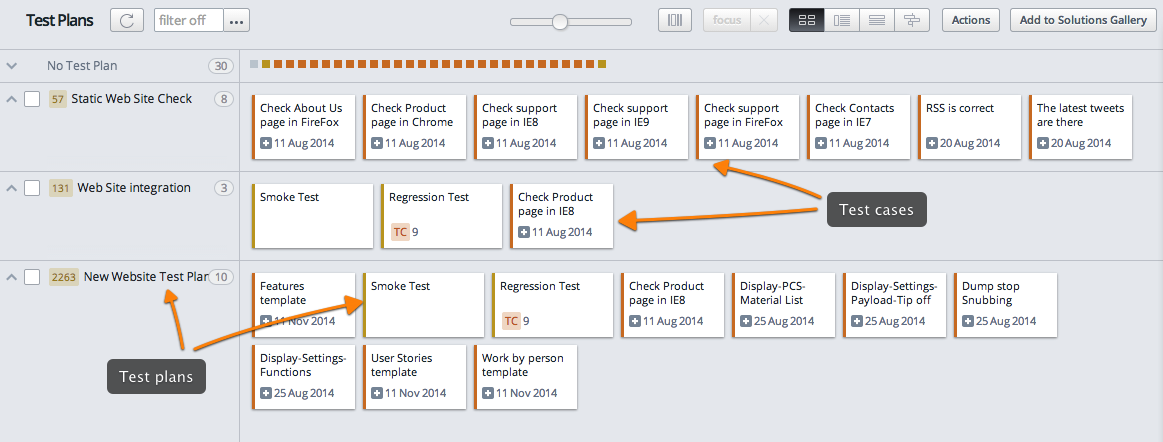This screenshot has width=1163, height=442.
Task: Open Check support page in IE9 card
Action: click(636, 127)
